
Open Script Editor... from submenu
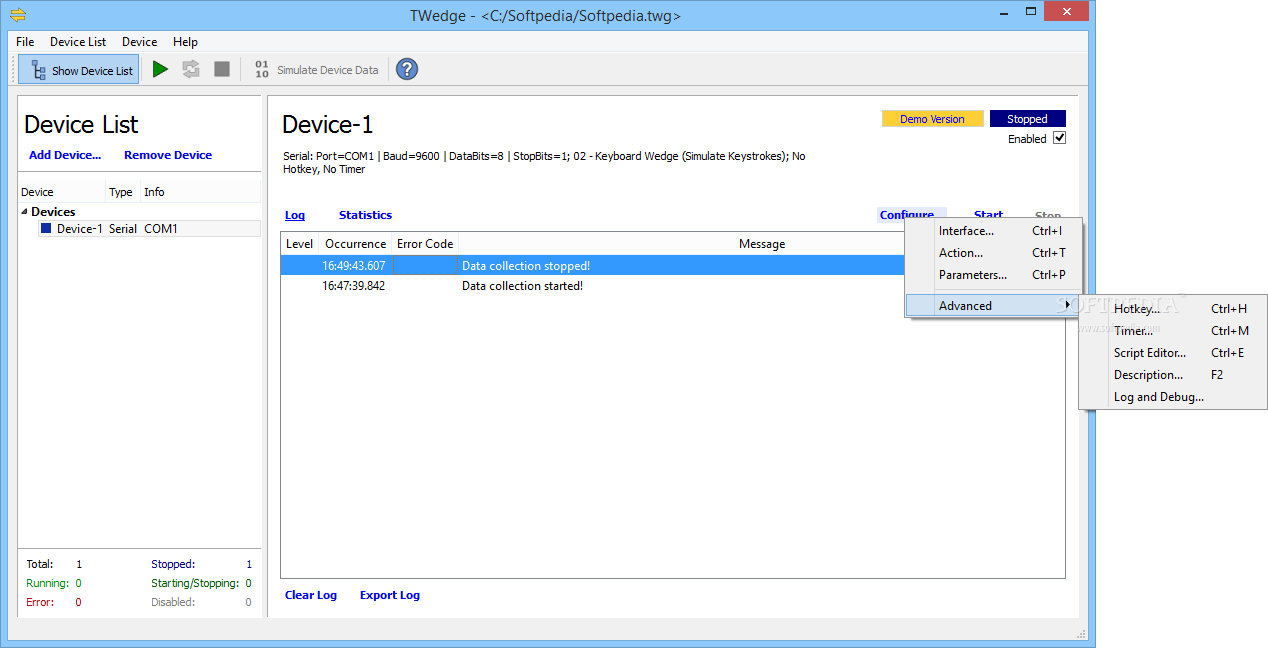click(1172, 353)
